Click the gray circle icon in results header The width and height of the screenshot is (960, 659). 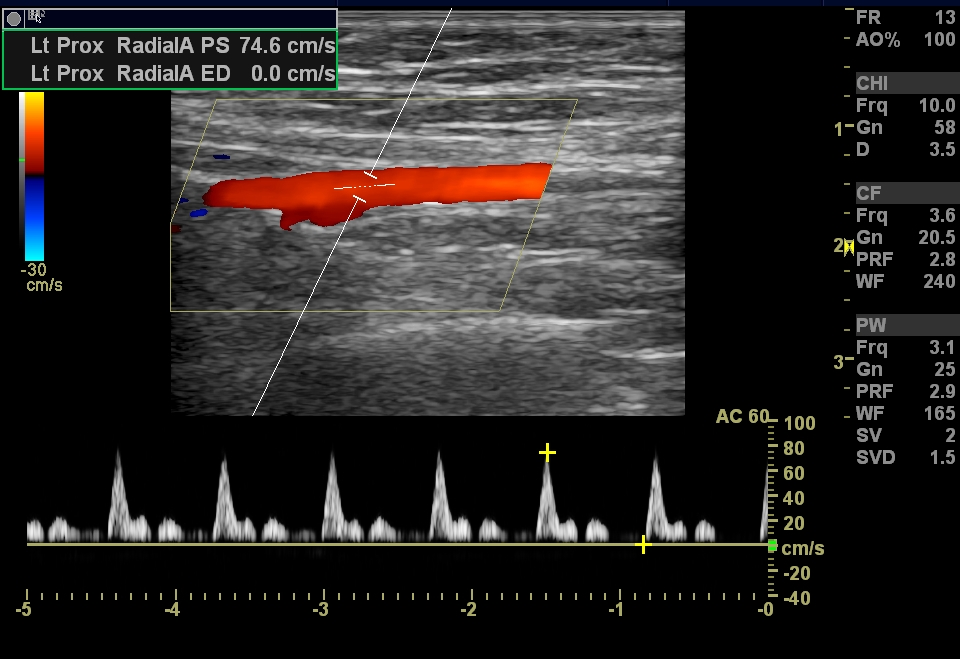tap(14, 18)
